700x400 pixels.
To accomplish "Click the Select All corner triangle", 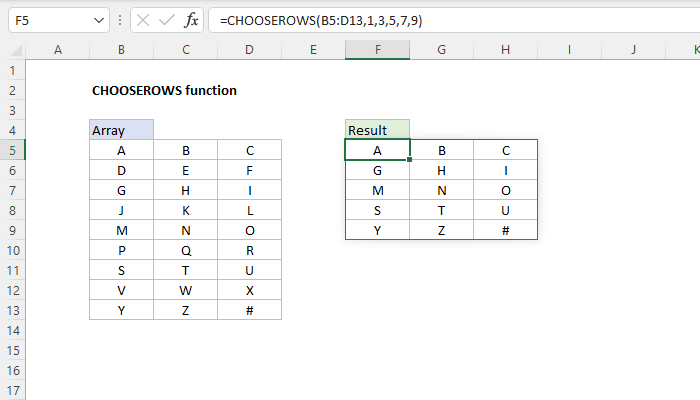I will point(16,50).
